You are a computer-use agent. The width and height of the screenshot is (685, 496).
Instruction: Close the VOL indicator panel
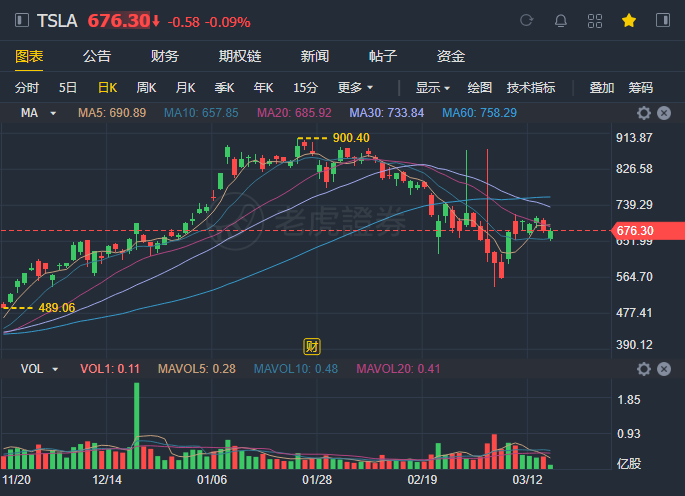664,369
